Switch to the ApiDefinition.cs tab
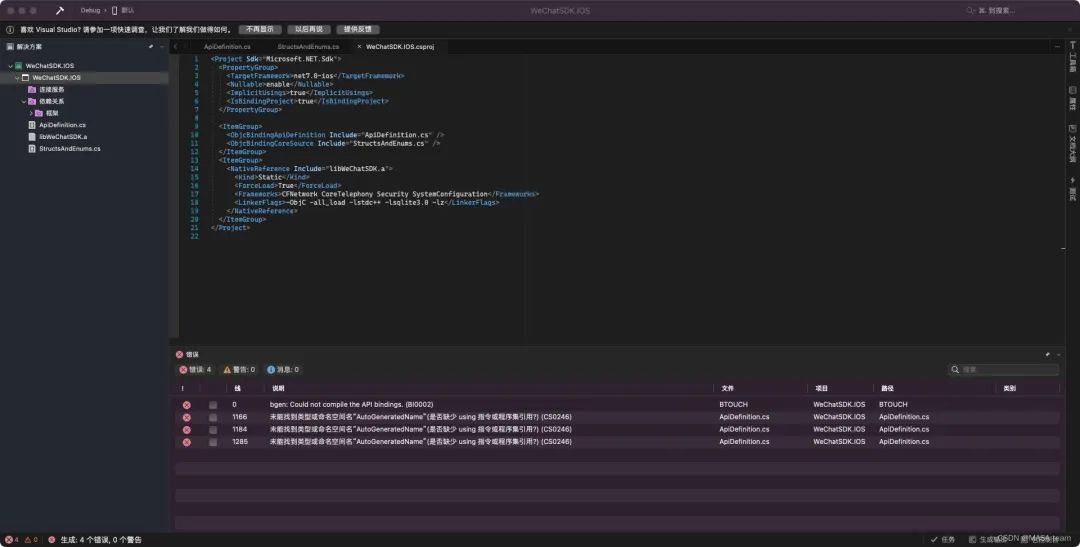Viewport: 1080px width, 547px height. point(227,47)
